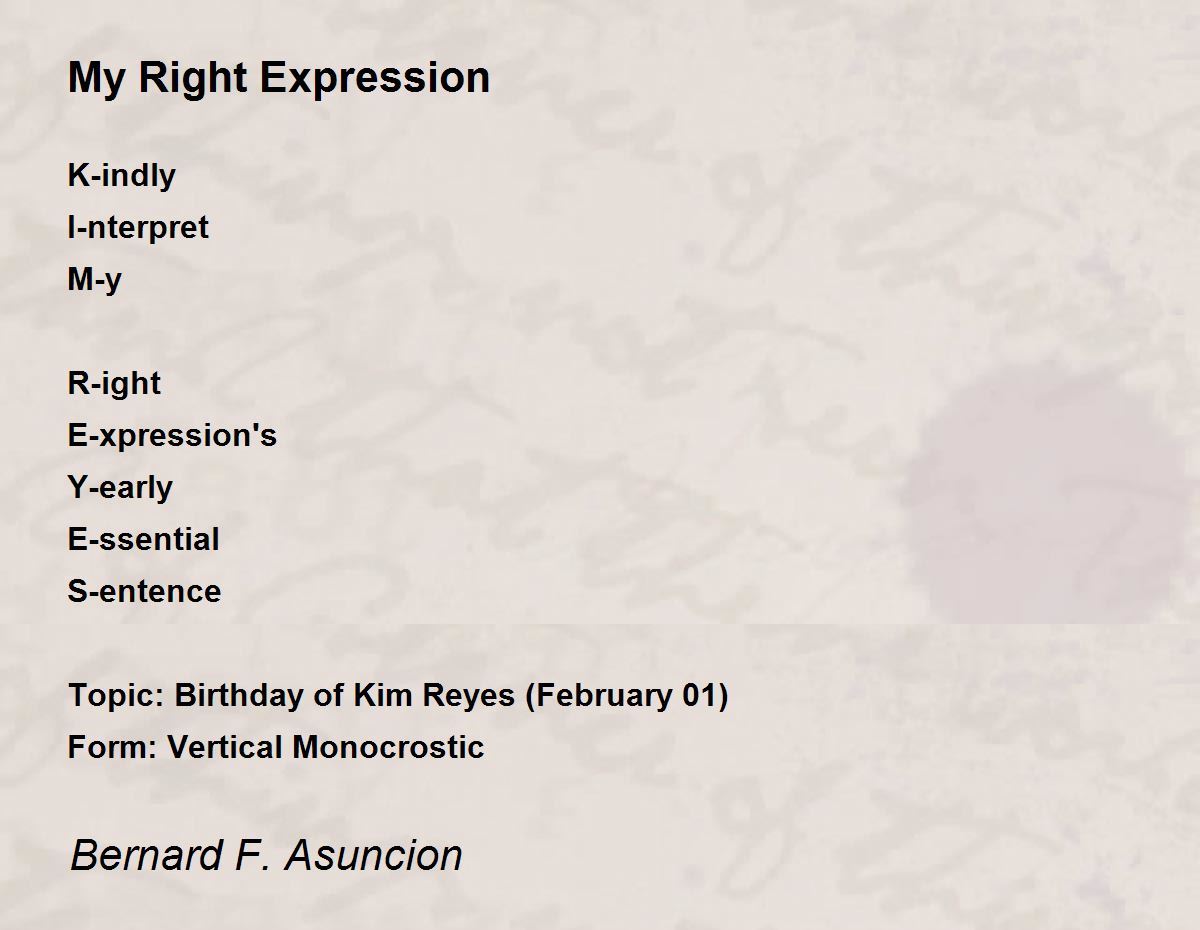The image size is (1200, 930).
Task: Click the author name Bernard F. Asuncion
Action: tap(266, 856)
